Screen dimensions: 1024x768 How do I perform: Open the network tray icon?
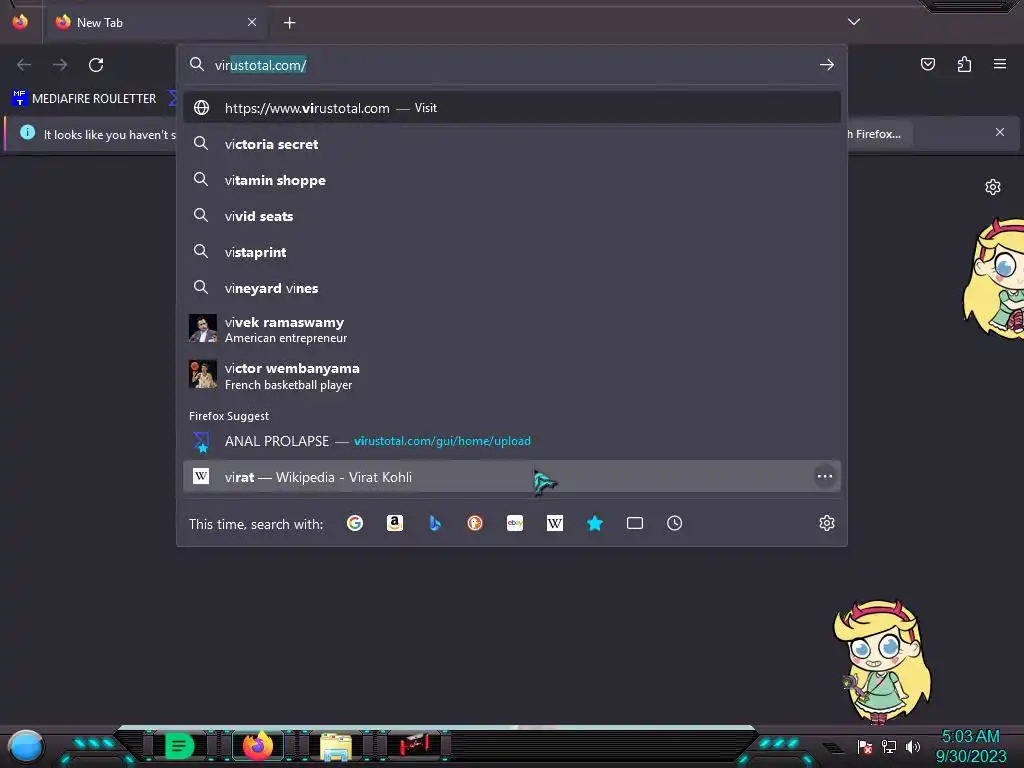[x=889, y=746]
